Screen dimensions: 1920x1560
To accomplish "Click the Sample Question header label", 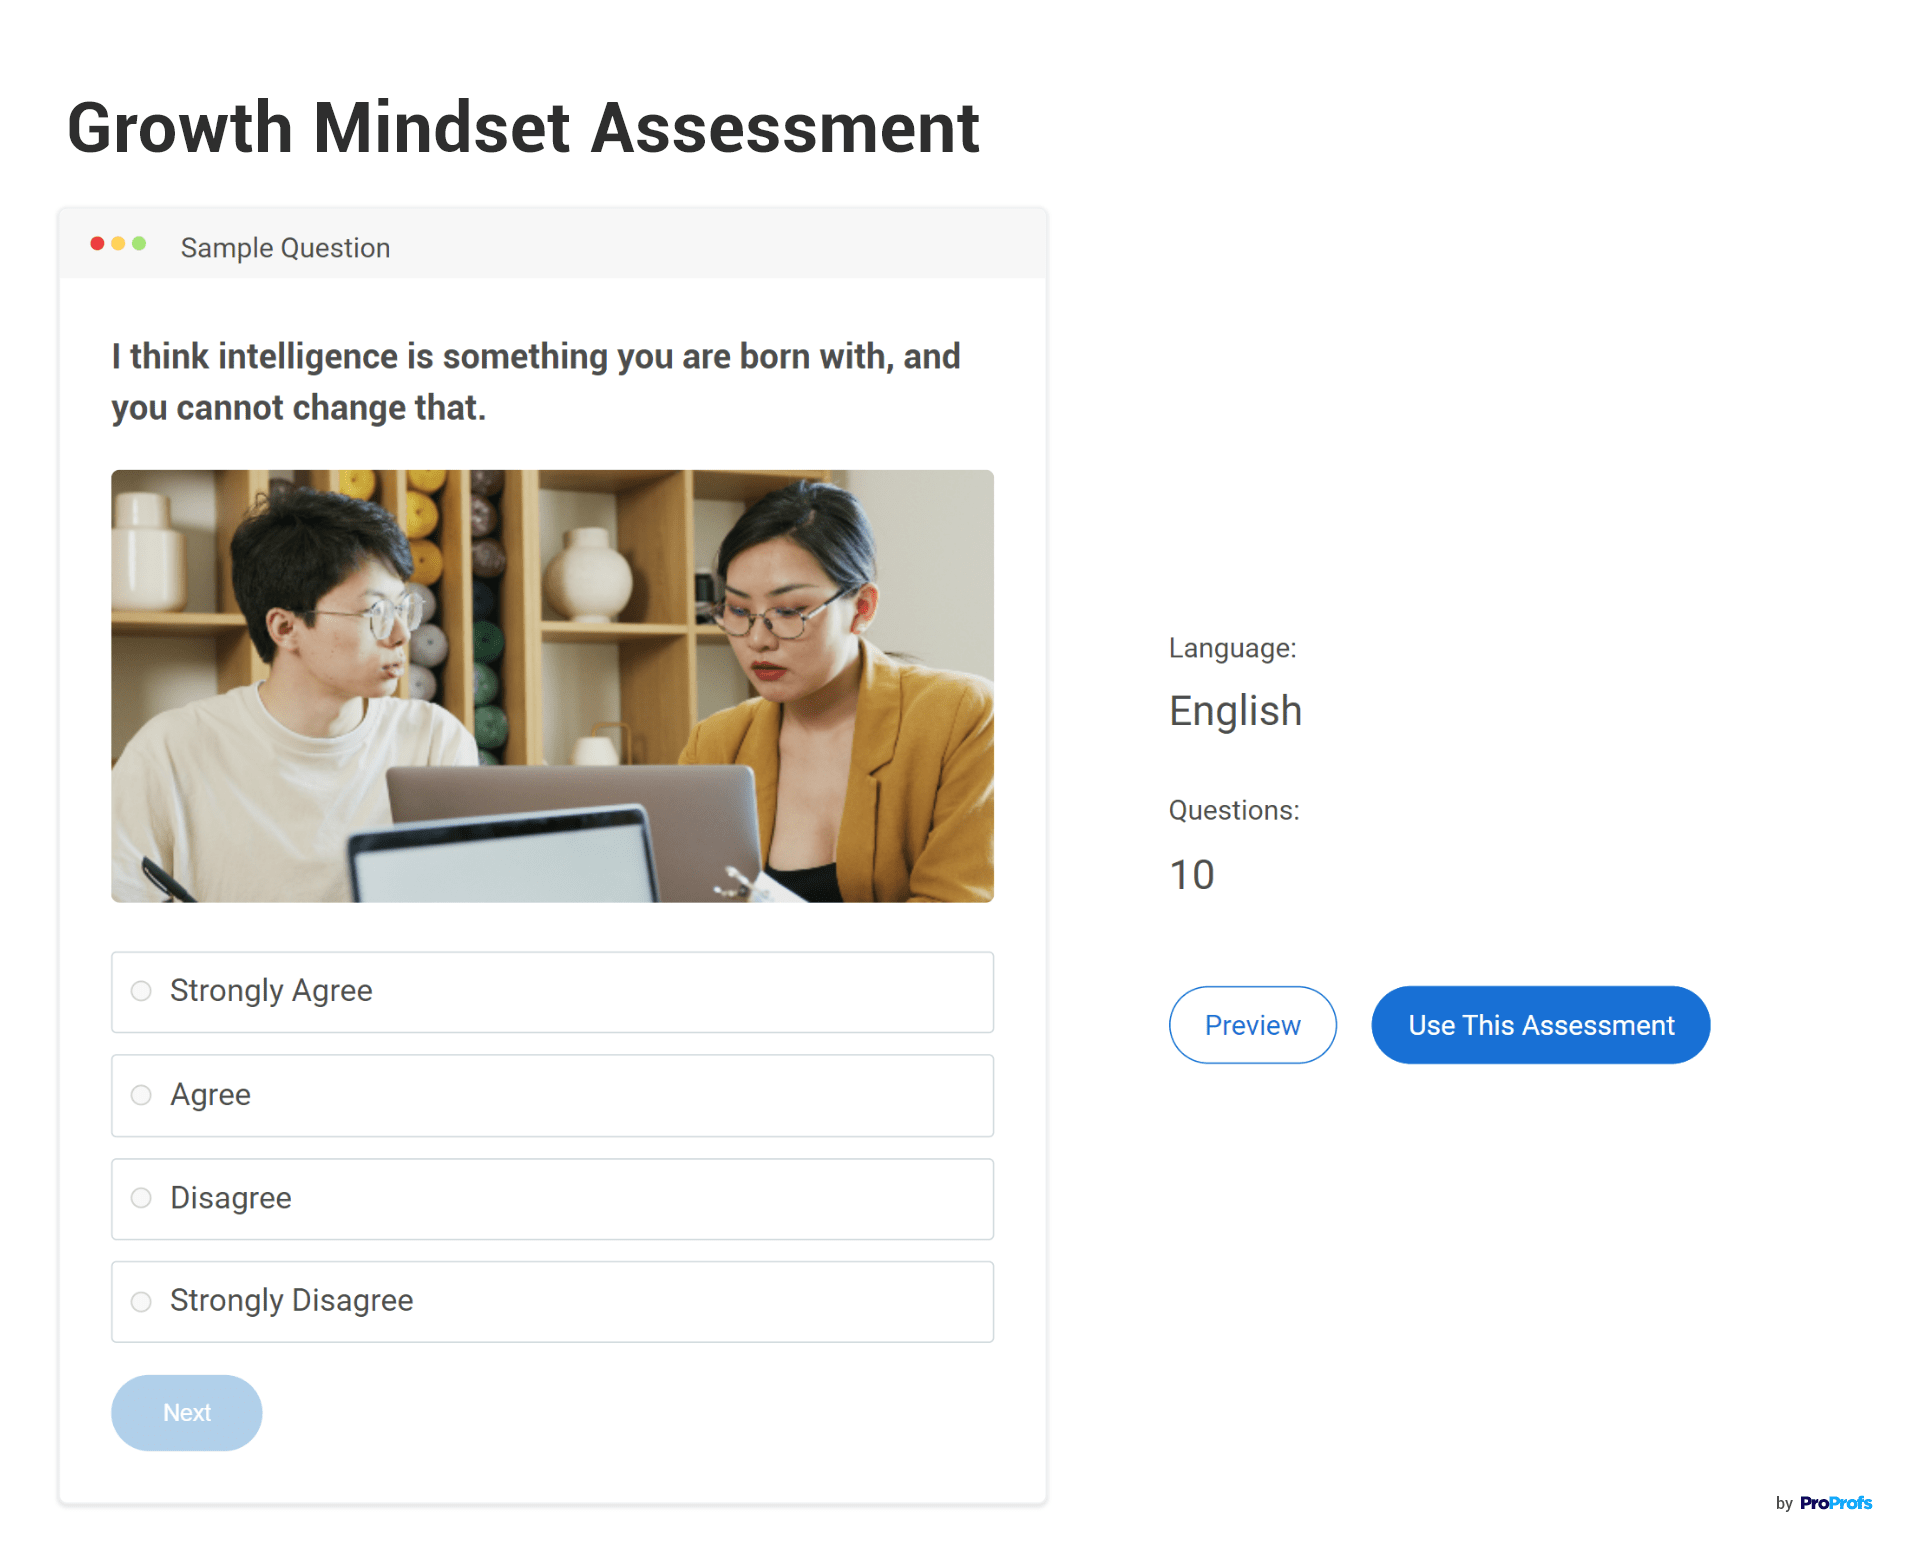I will [x=285, y=248].
